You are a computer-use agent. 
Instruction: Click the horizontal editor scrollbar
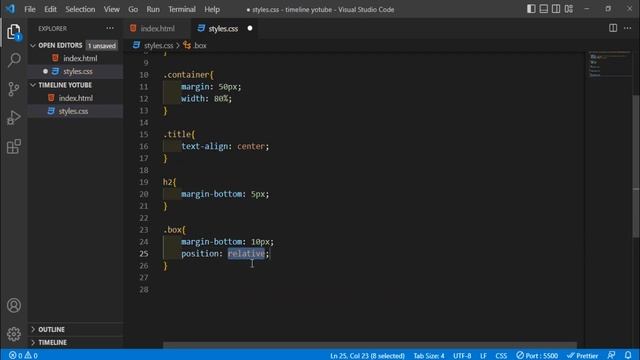point(370,345)
